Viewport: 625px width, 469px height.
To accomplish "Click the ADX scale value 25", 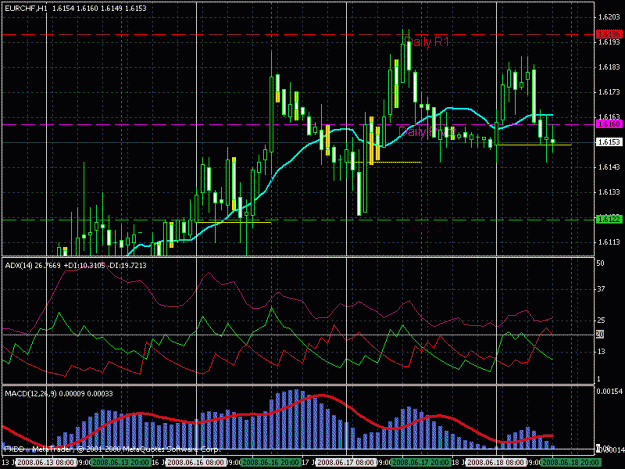I will pos(600,320).
